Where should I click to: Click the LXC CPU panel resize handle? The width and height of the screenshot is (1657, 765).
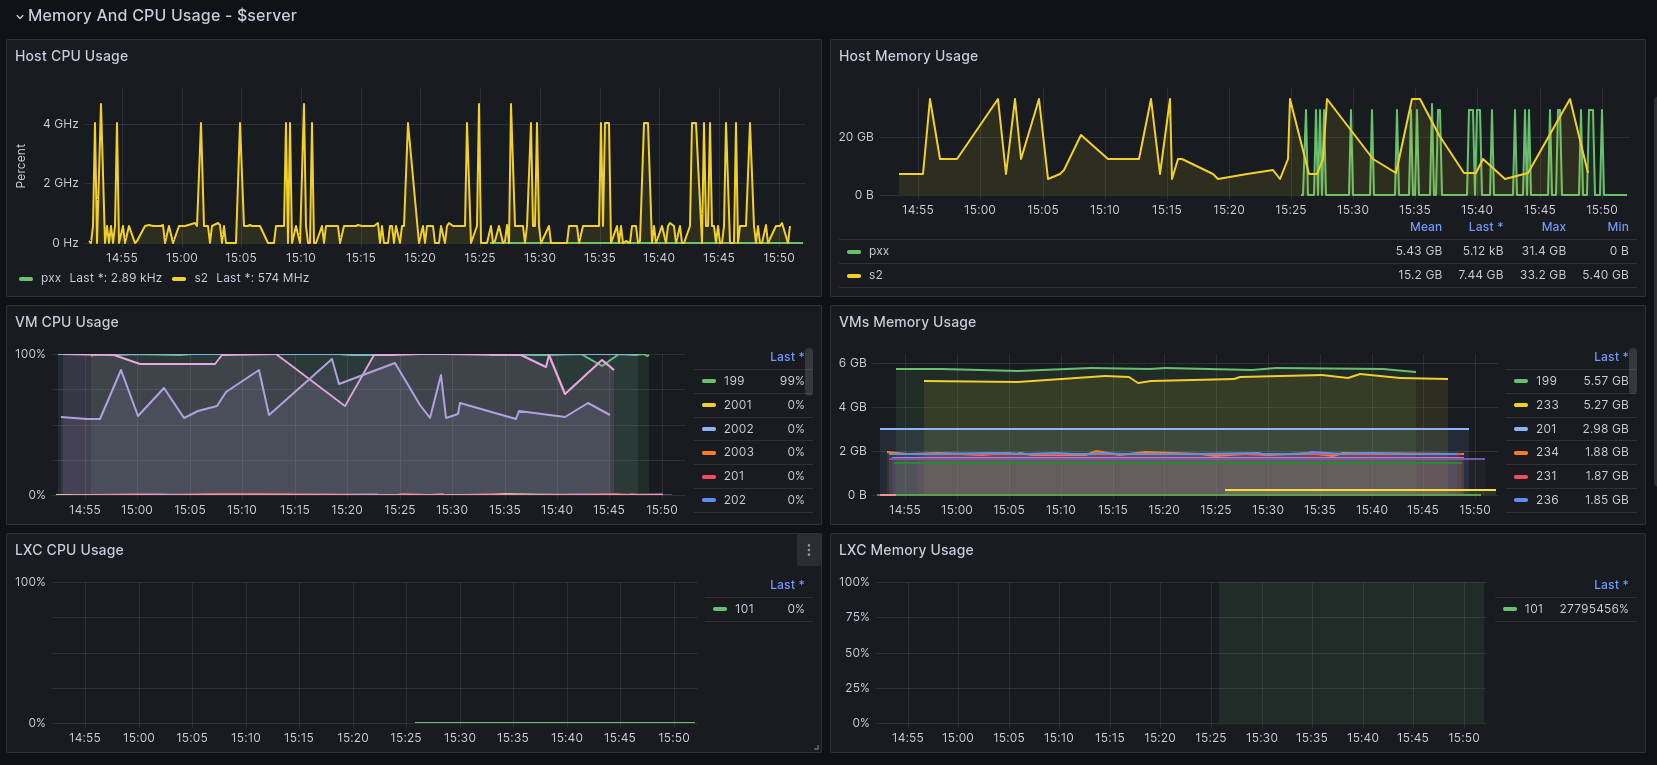[816, 747]
